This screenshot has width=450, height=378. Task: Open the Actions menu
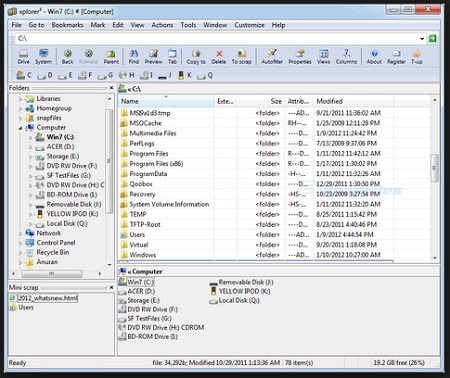pyautogui.click(x=162, y=25)
